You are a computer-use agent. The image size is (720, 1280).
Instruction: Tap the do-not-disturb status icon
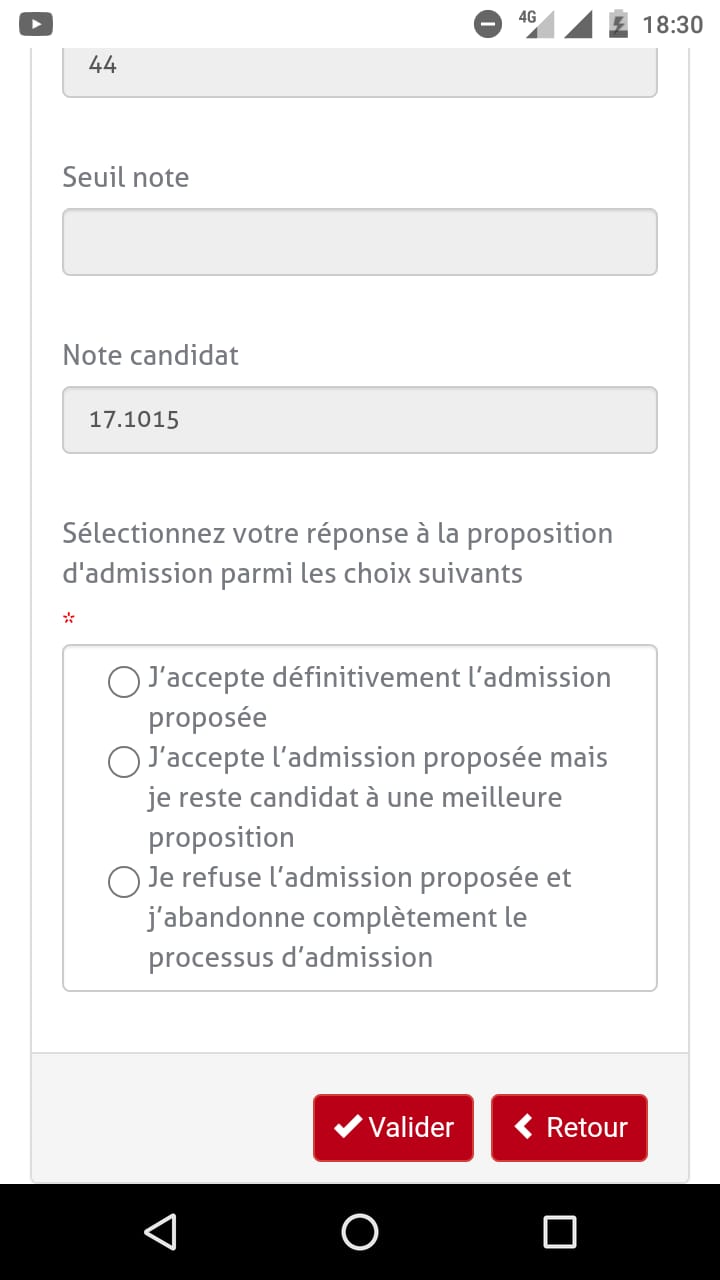point(488,24)
